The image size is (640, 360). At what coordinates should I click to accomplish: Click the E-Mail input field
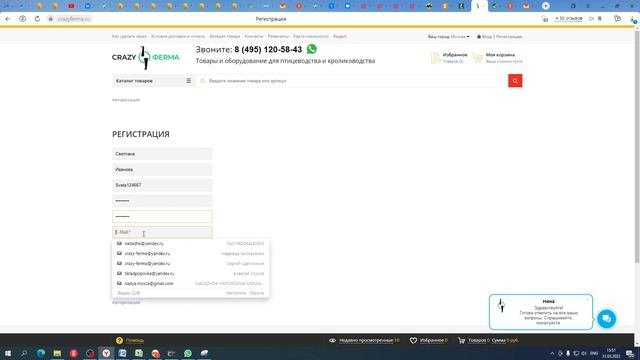[162, 232]
